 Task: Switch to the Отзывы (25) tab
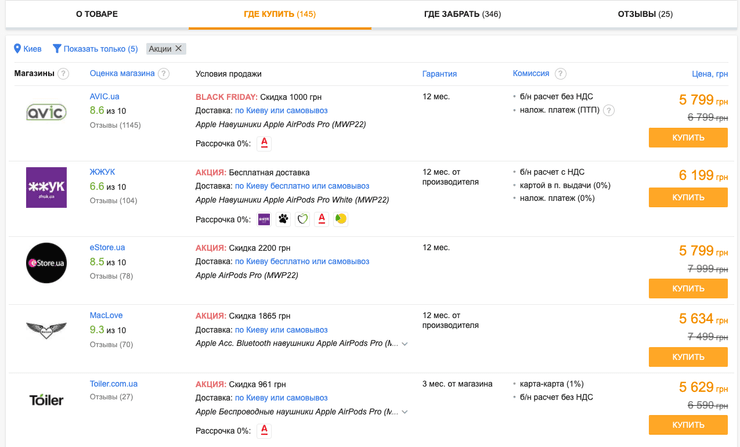[645, 14]
